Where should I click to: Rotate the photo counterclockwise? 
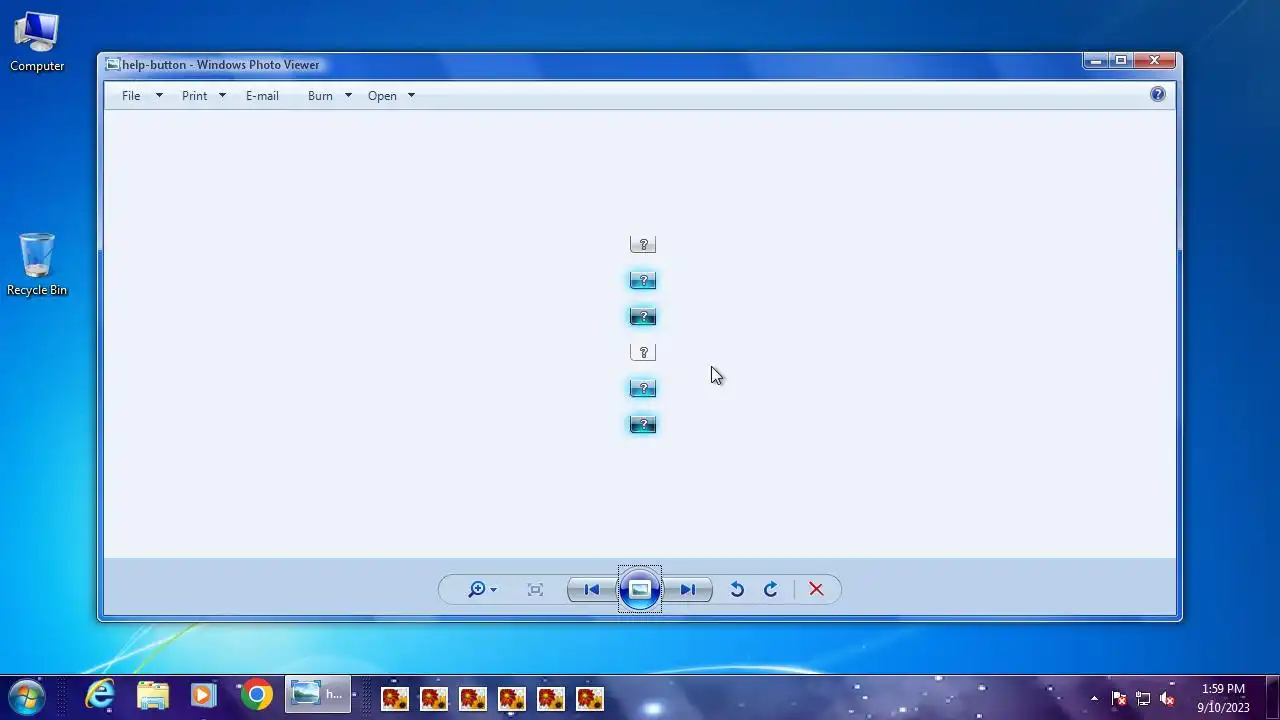tap(737, 590)
